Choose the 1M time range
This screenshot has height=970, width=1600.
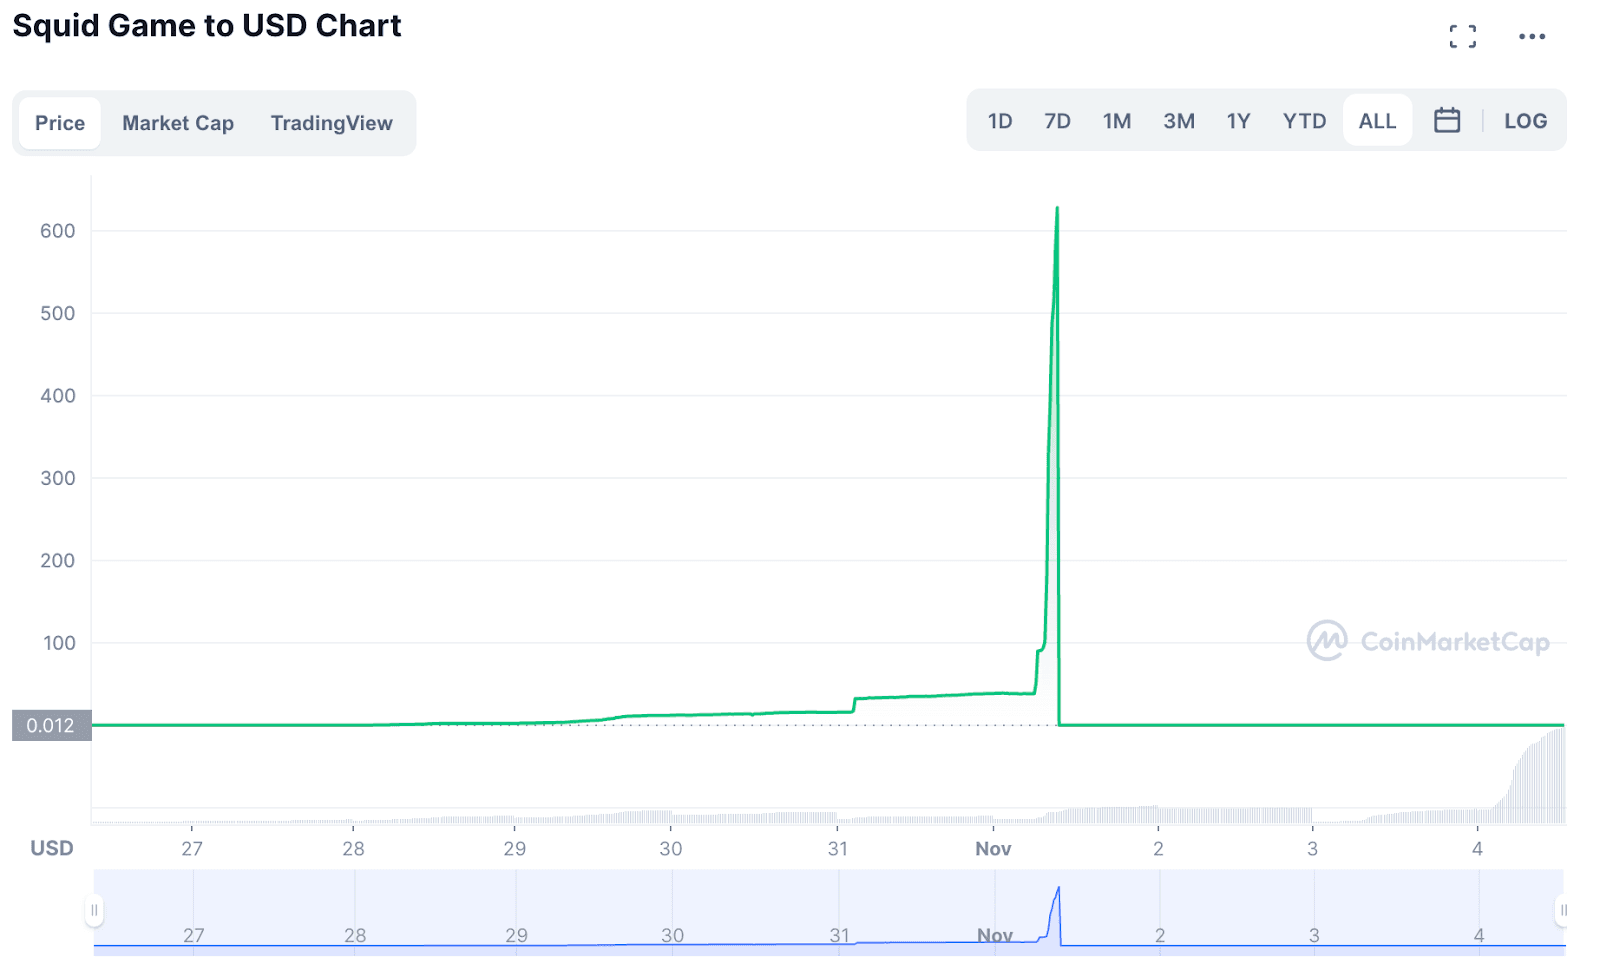[1117, 121]
